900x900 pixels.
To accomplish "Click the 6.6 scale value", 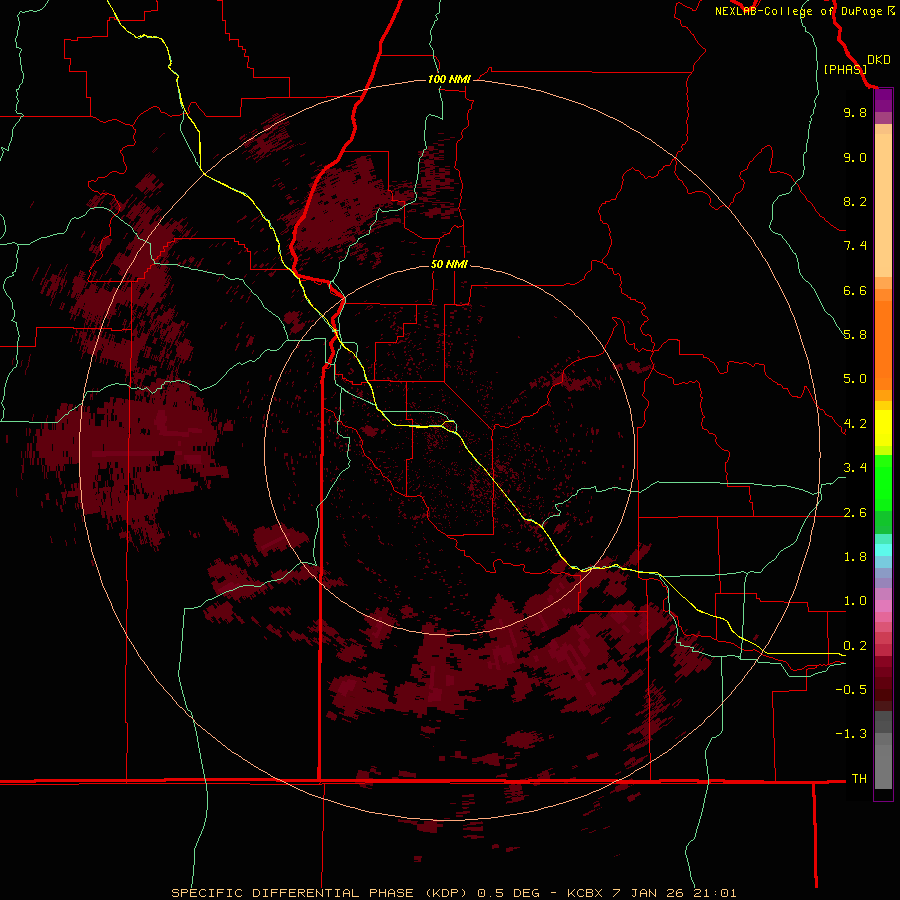I will [x=855, y=290].
